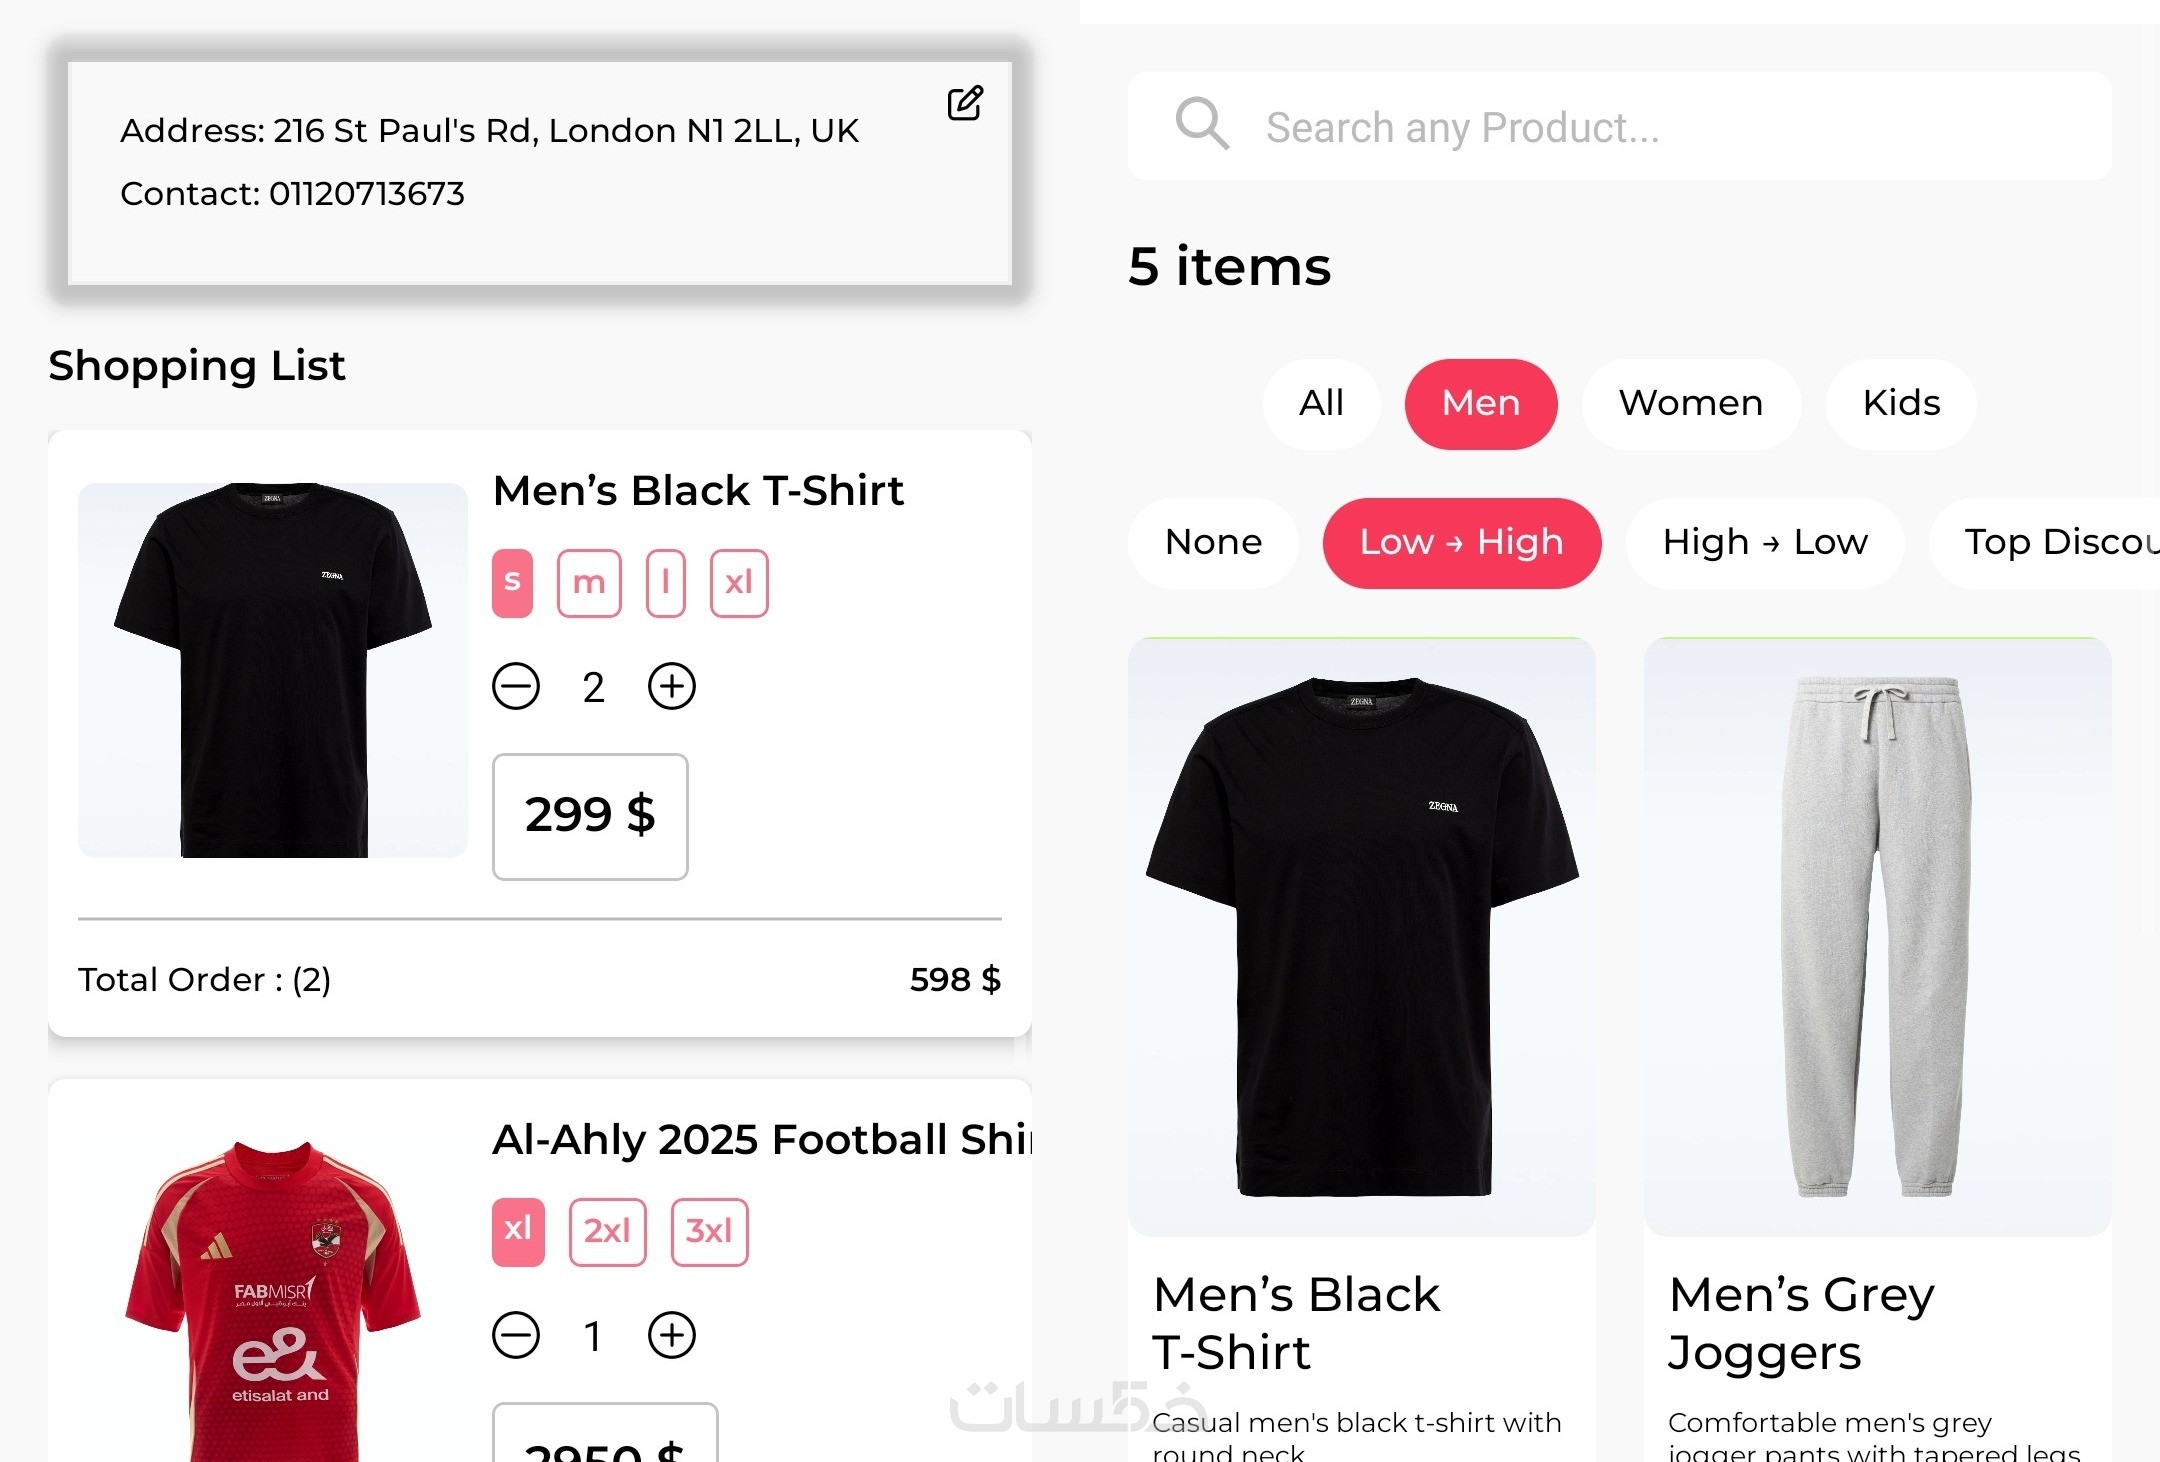The width and height of the screenshot is (2160, 1462).
Task: Type in the Search any Product field
Action: point(1660,127)
